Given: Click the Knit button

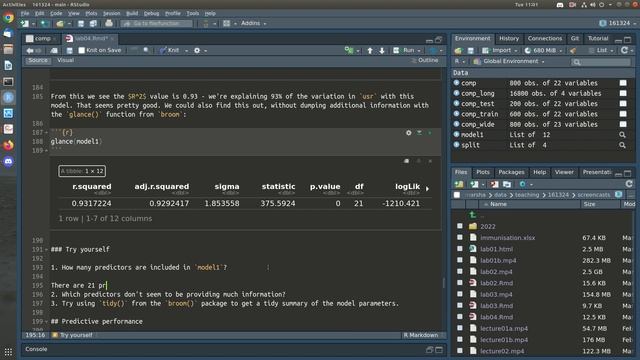Looking at the screenshot, I should (x=169, y=50).
